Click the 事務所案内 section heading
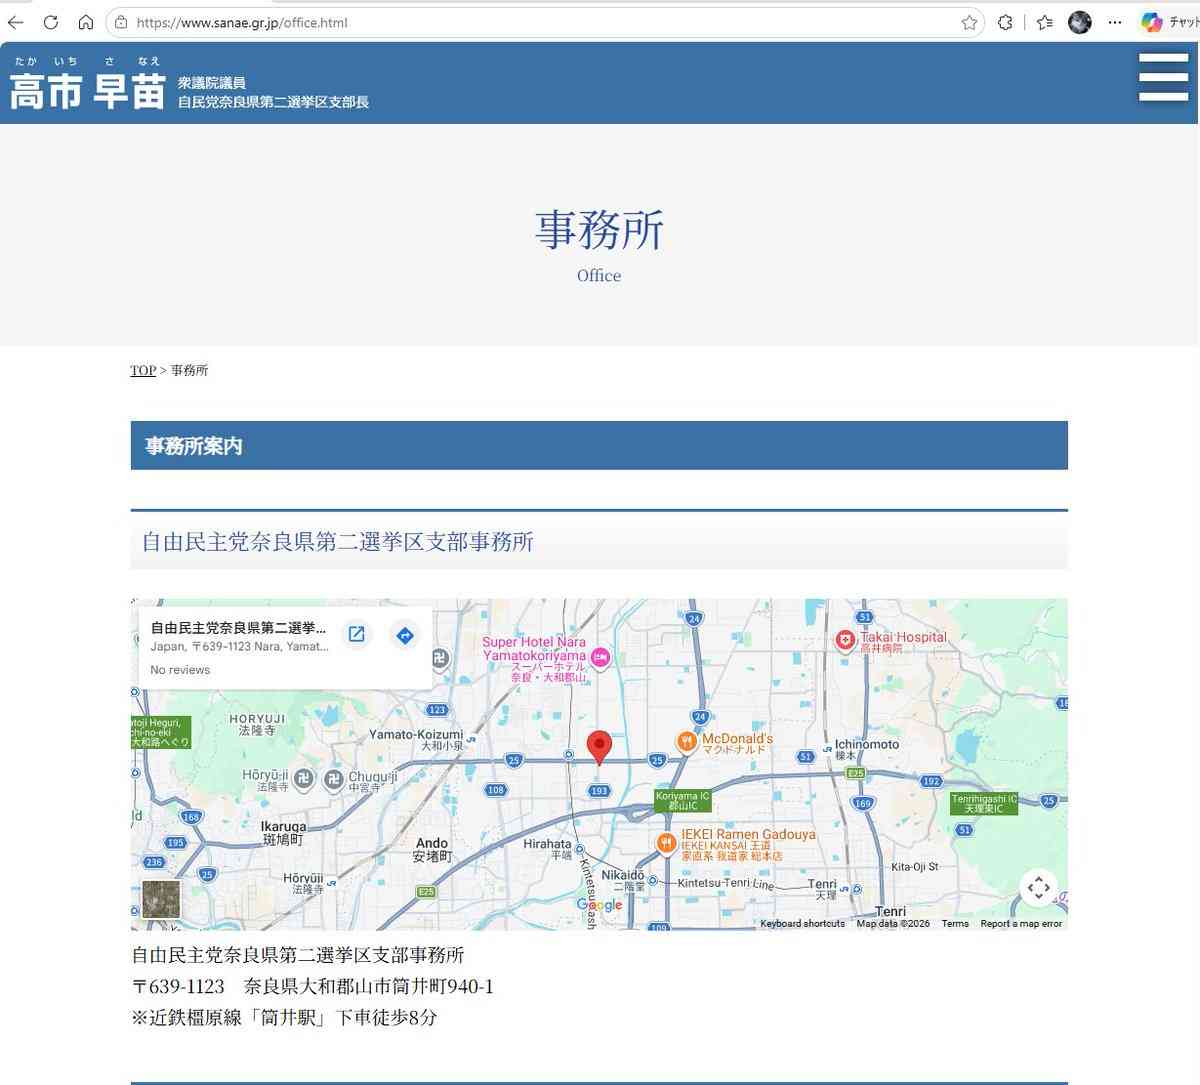 pos(194,446)
